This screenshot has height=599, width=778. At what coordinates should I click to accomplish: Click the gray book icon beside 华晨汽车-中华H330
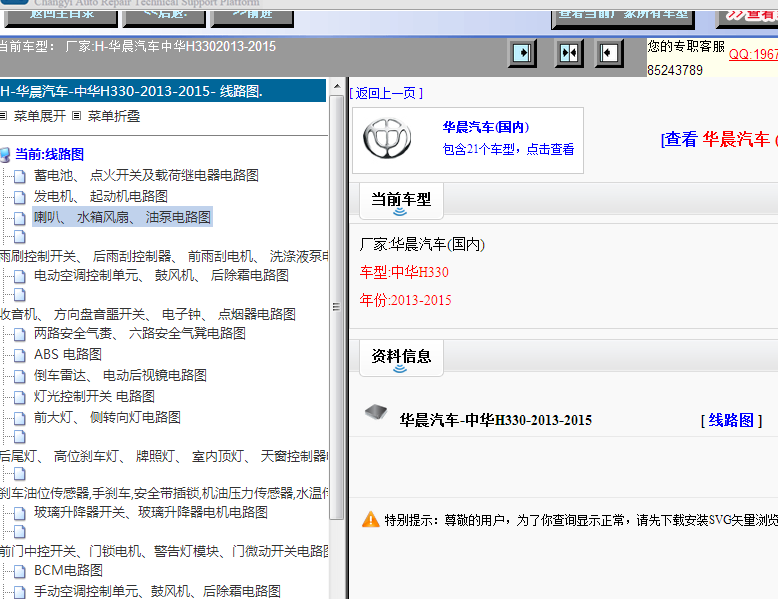(376, 412)
